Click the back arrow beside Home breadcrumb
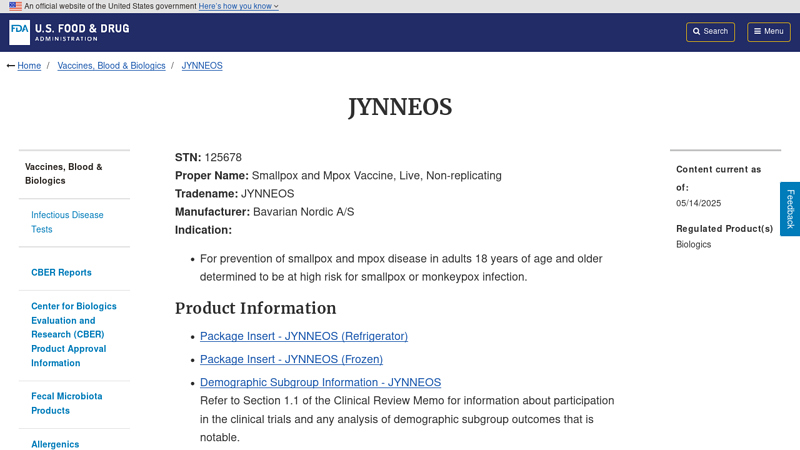800x450 pixels. (10, 66)
